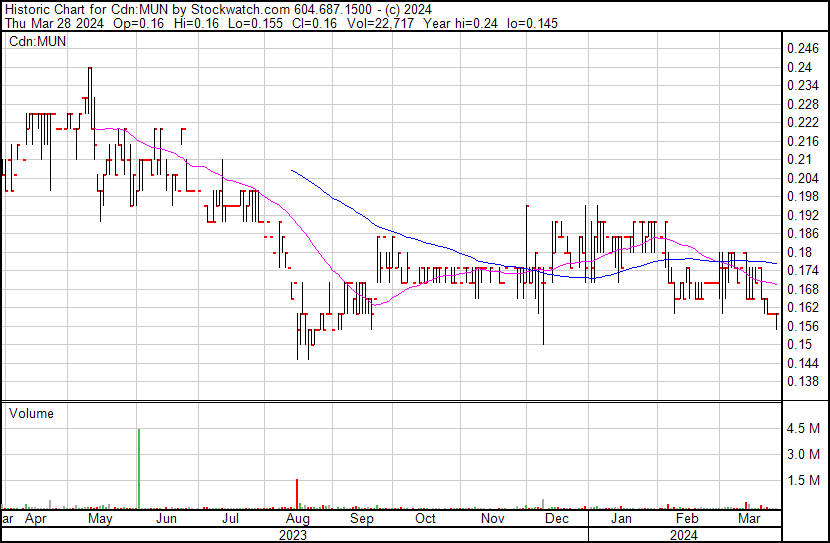
Task: Select the Dec month marker
Action: 557,520
